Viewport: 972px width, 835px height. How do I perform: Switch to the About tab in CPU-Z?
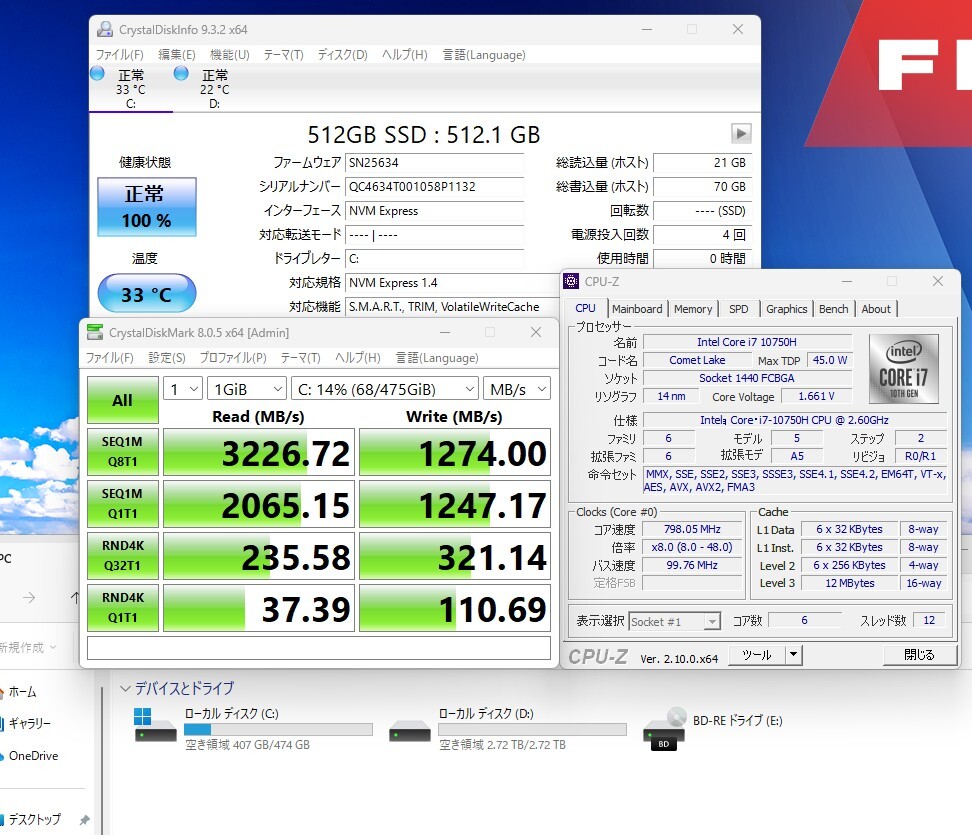(875, 309)
